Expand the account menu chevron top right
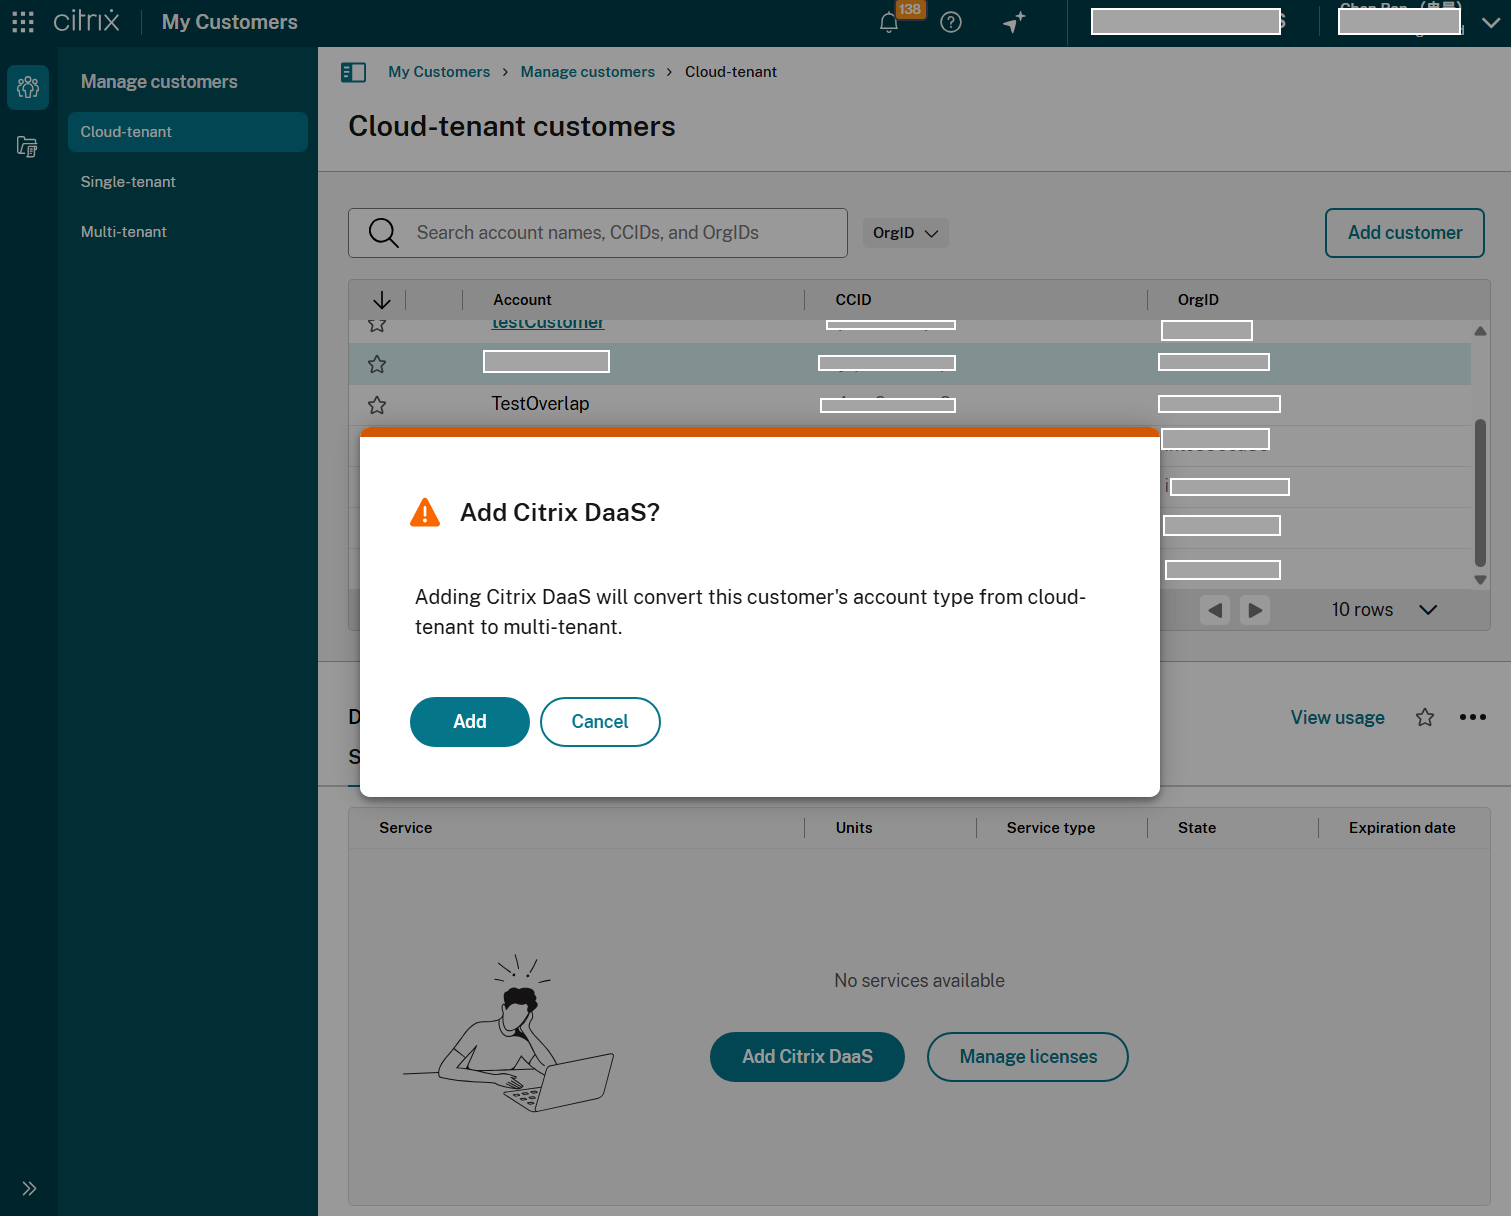Image resolution: width=1511 pixels, height=1216 pixels. tap(1491, 22)
